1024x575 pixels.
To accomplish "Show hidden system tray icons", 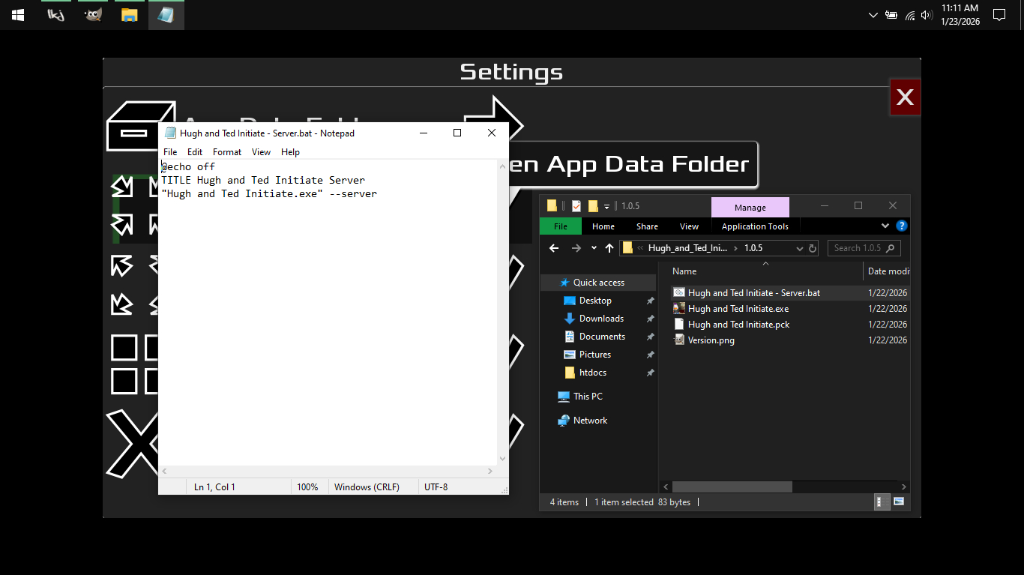I will pos(873,15).
